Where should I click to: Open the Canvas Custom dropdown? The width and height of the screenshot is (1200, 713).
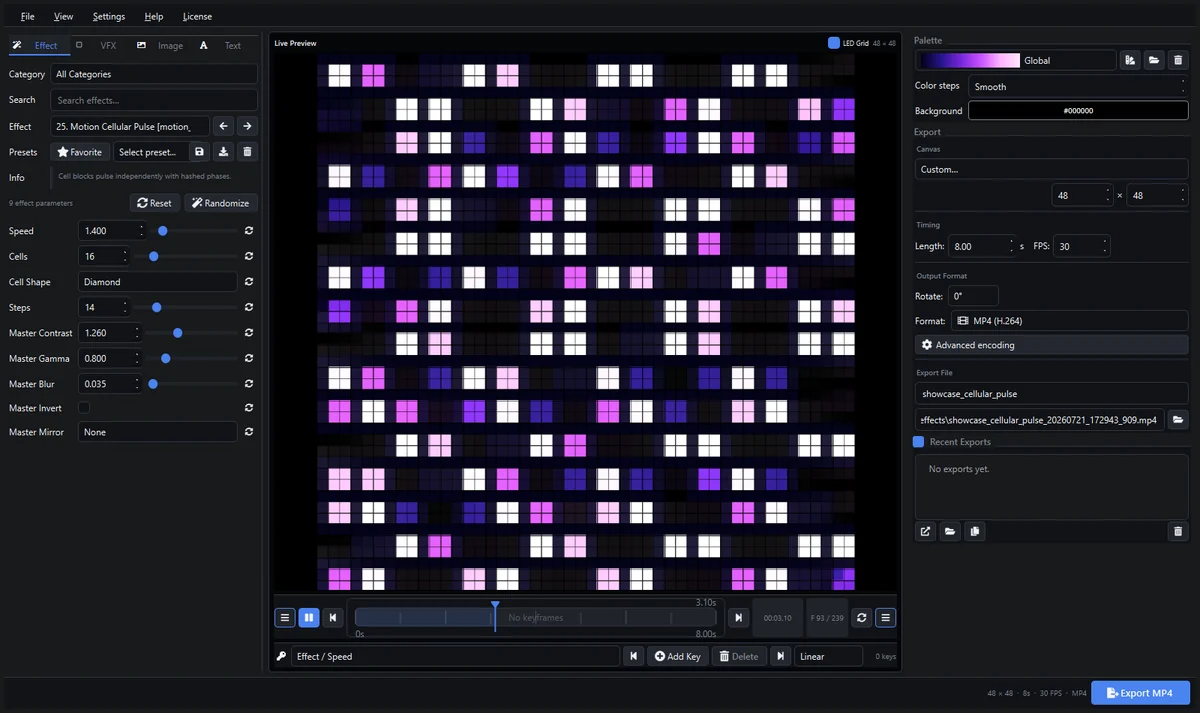tap(1051, 169)
